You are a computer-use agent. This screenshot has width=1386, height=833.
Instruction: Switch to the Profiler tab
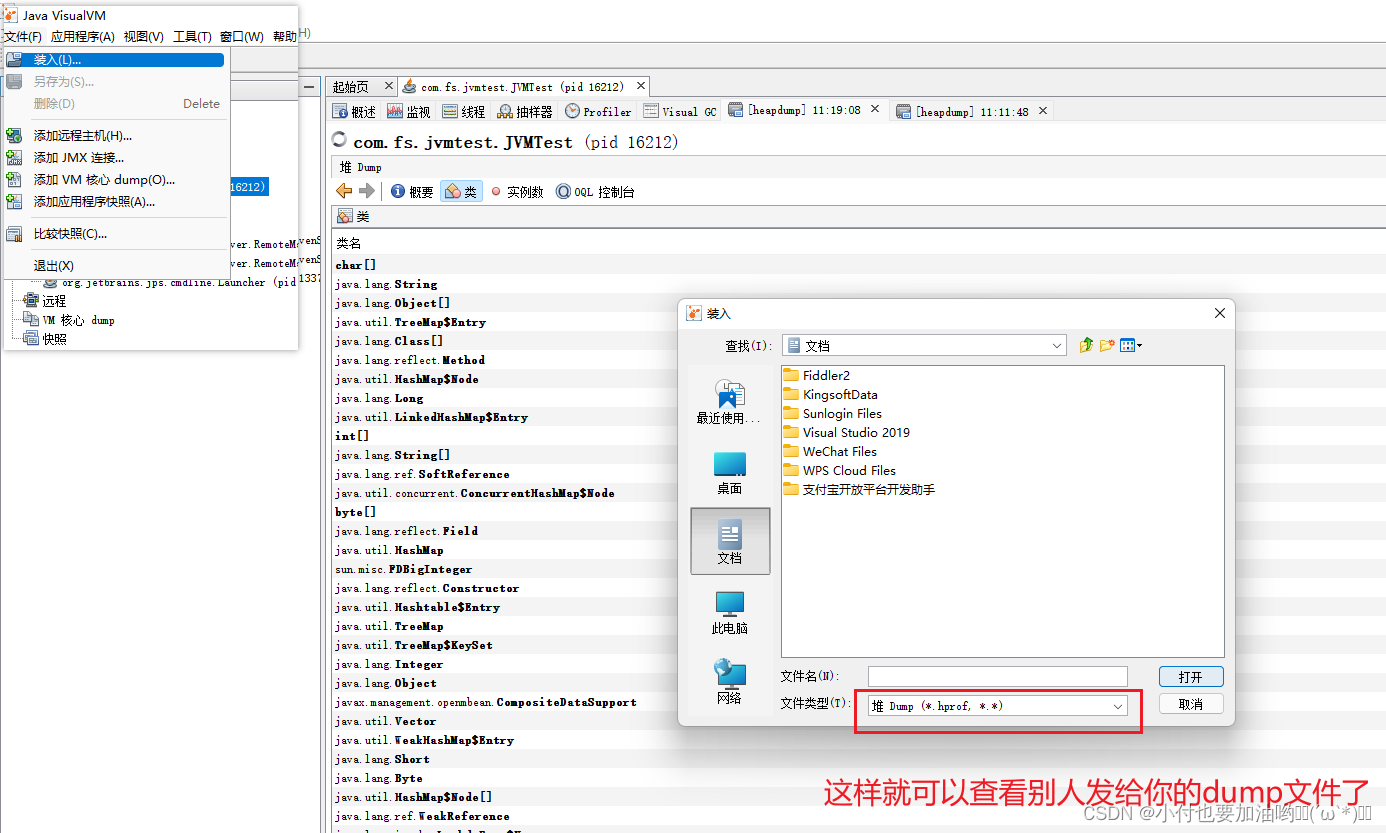(x=598, y=112)
